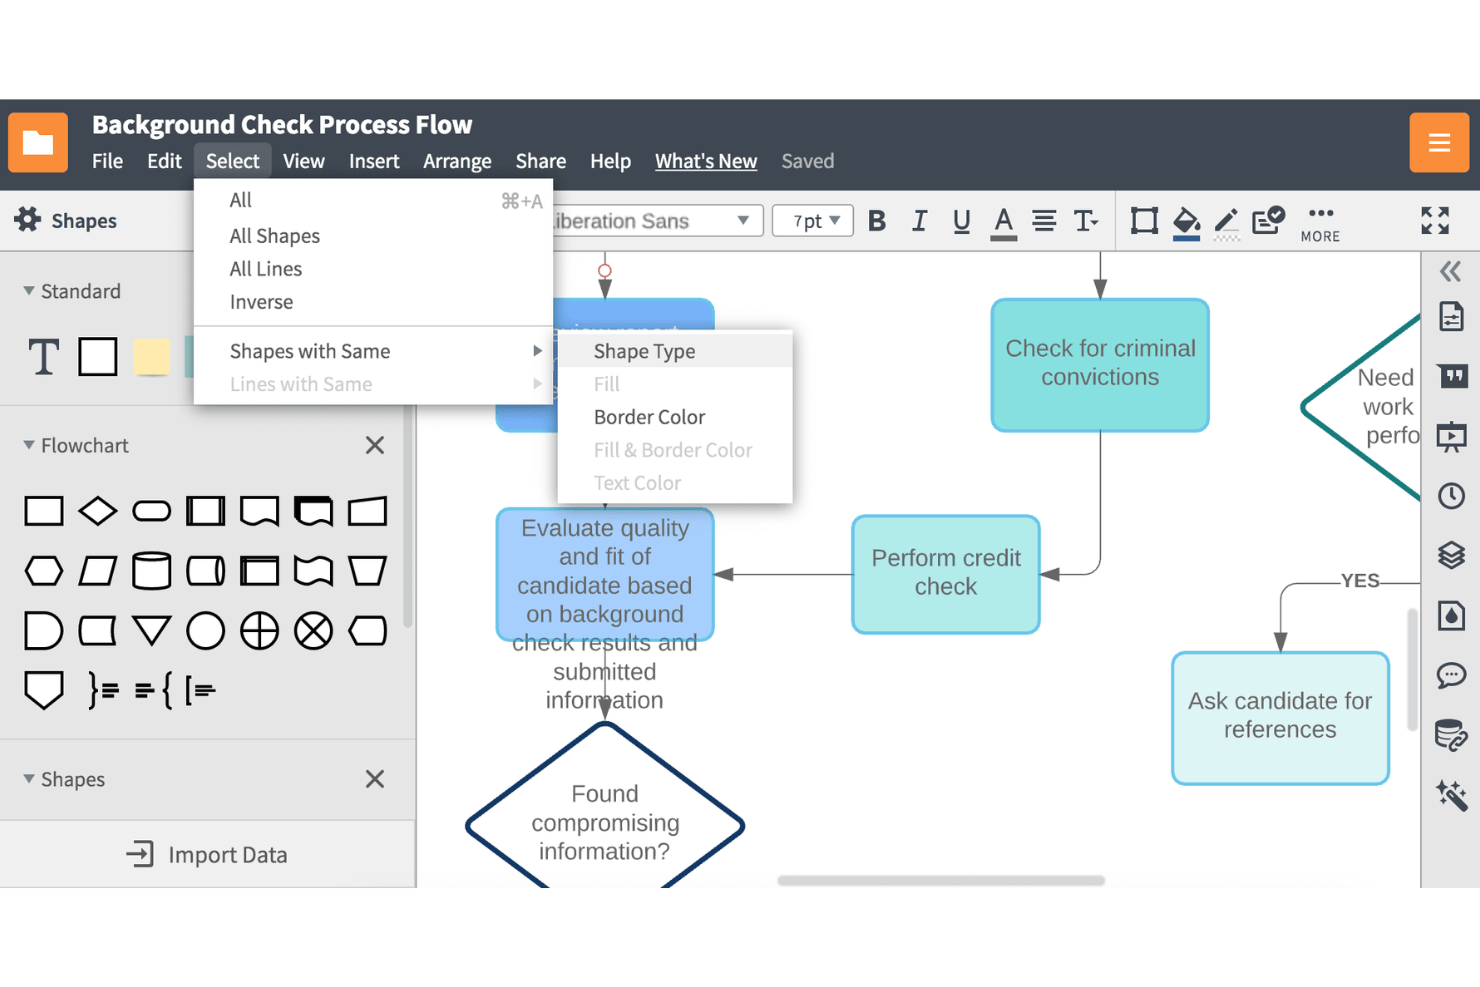
Task: Open revision history clock icon
Action: click(1451, 496)
